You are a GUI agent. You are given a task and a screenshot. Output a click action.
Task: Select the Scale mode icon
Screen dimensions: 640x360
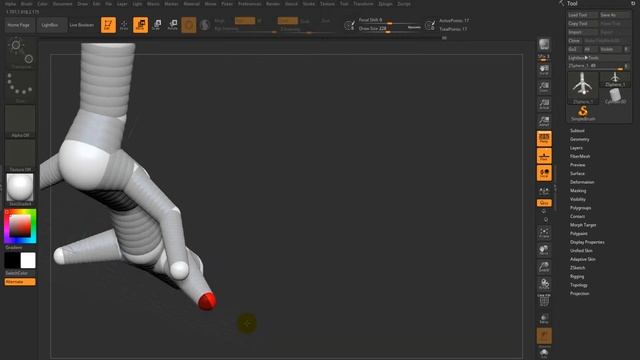tap(156, 25)
